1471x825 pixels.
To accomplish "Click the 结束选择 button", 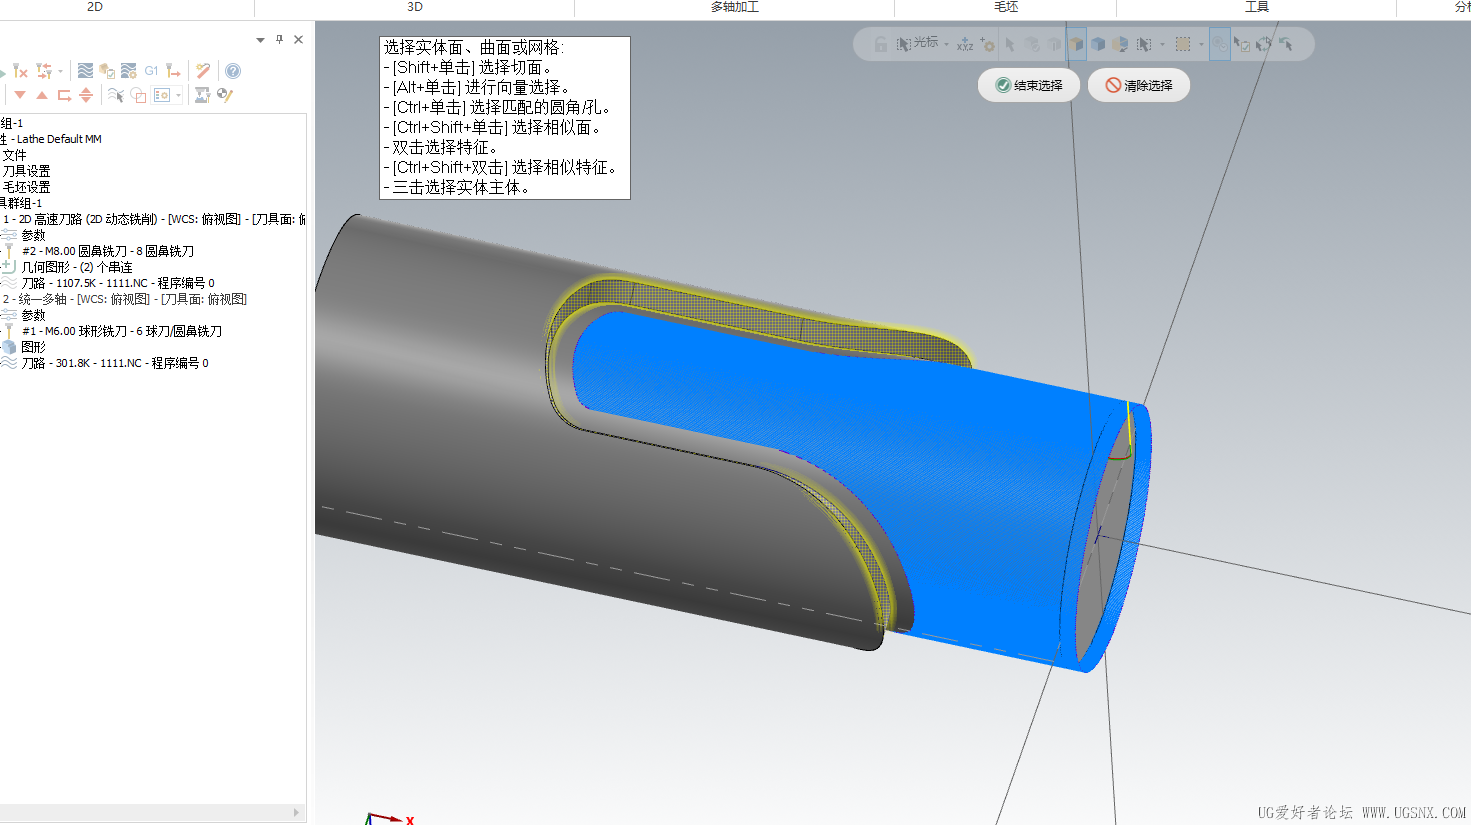I will (1029, 85).
